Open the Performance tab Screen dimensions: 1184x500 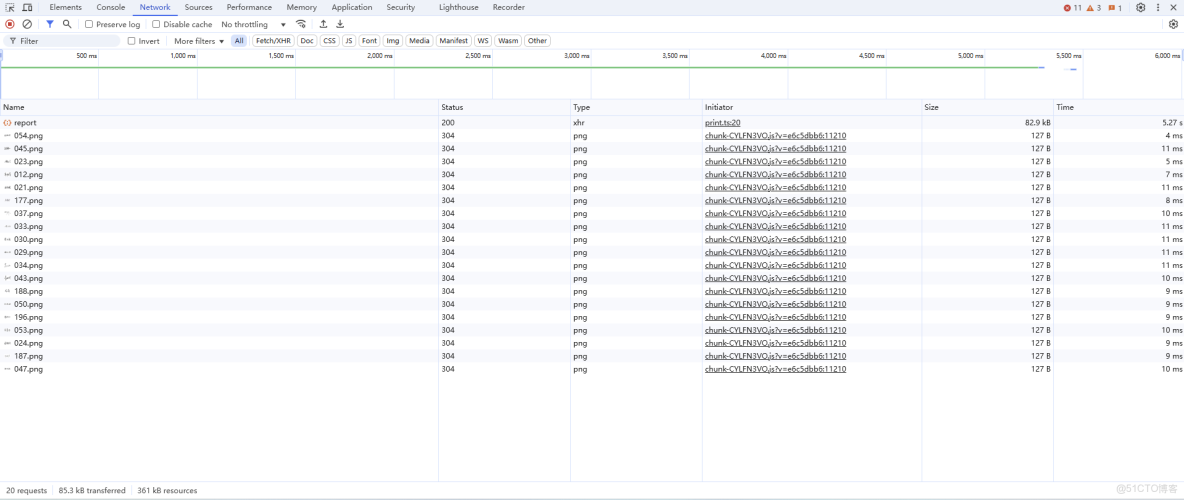point(249,7)
